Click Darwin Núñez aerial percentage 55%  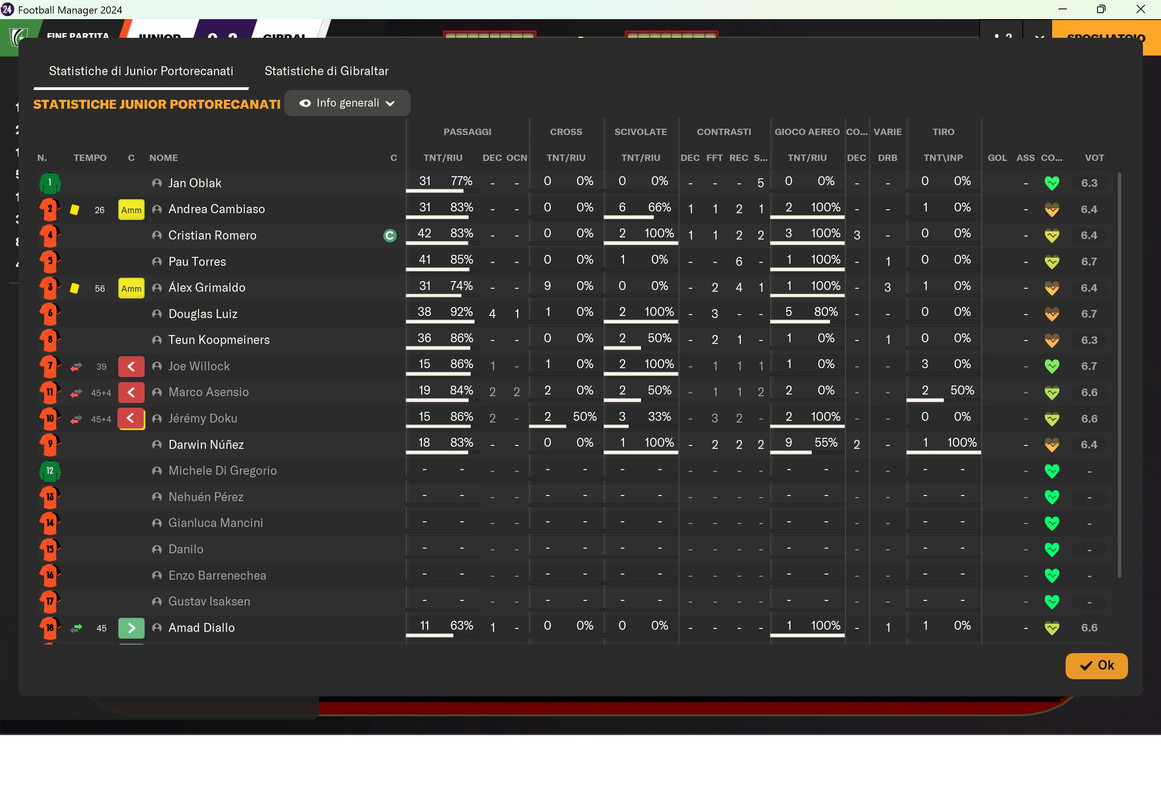pyautogui.click(x=826, y=443)
